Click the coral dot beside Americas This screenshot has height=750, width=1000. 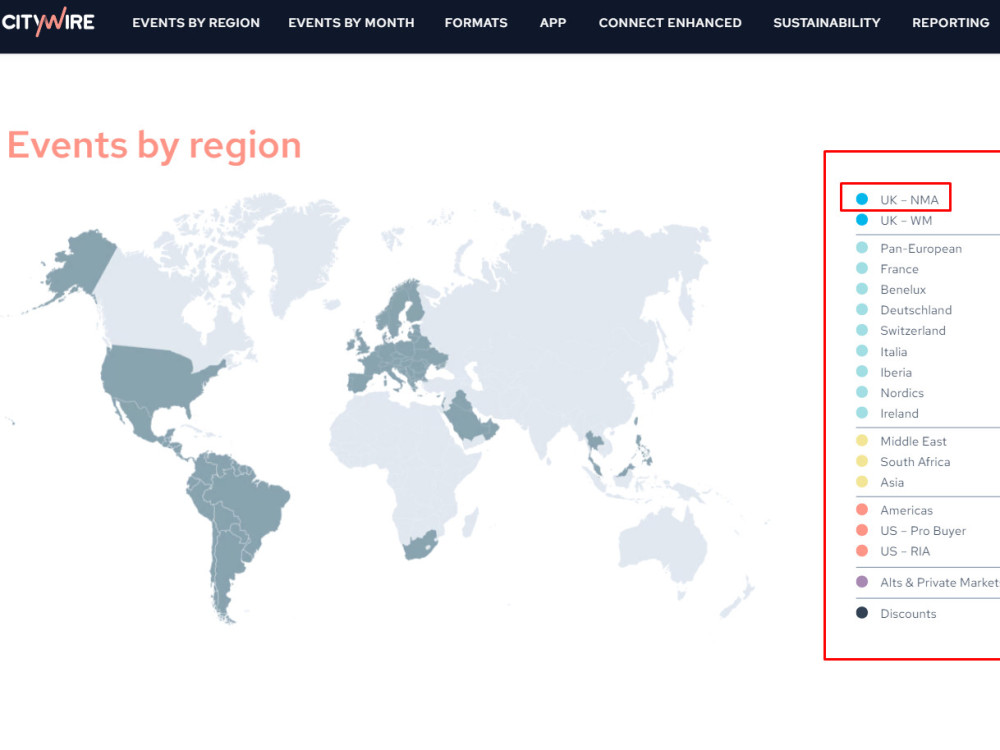tap(862, 509)
